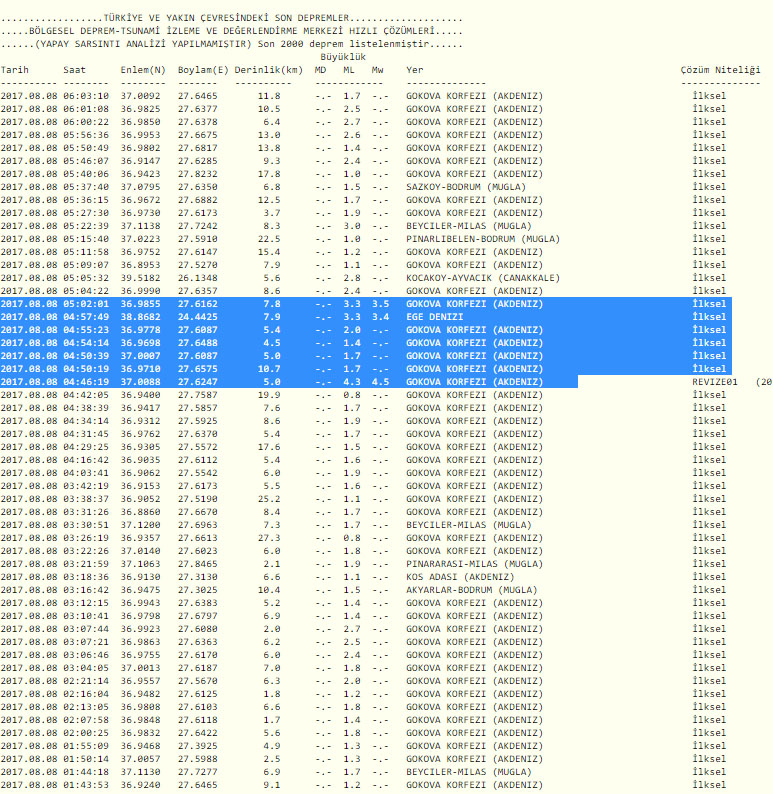Image resolution: width=773 pixels, height=794 pixels.
Task: Click the 01:43:53 time in last row
Action: click(x=85, y=785)
